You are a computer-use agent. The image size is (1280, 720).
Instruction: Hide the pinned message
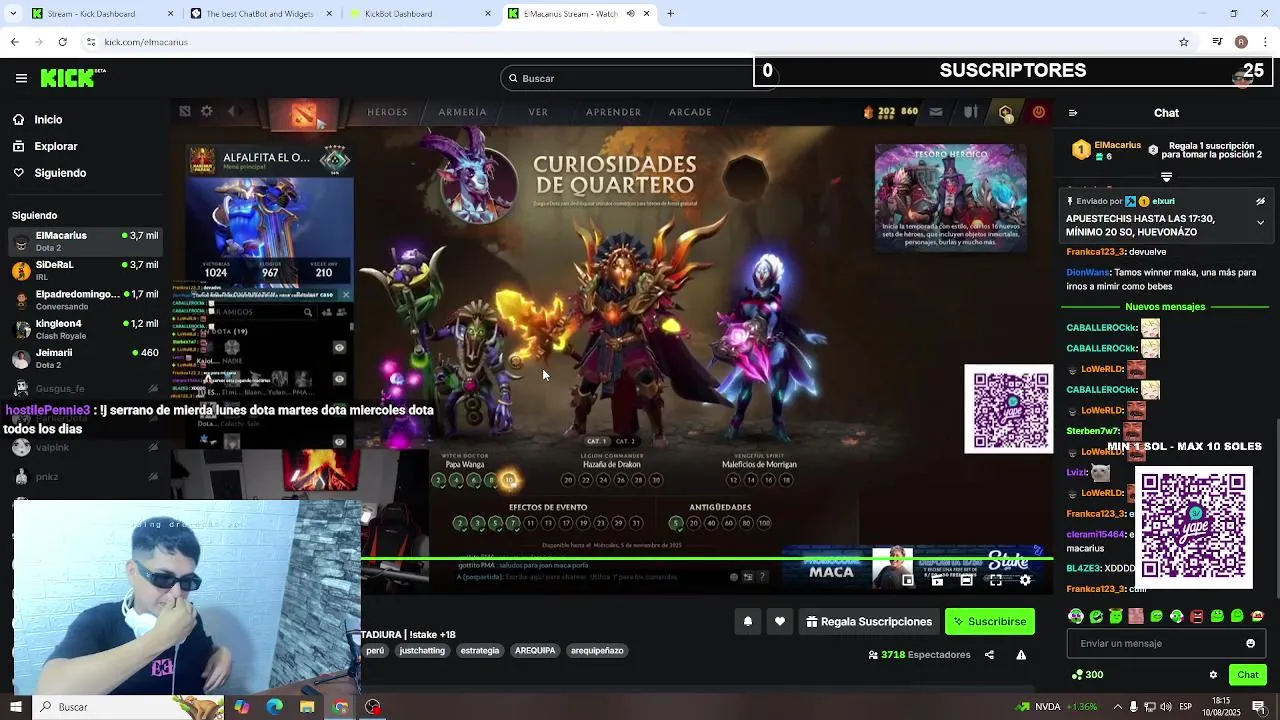[x=1260, y=201]
